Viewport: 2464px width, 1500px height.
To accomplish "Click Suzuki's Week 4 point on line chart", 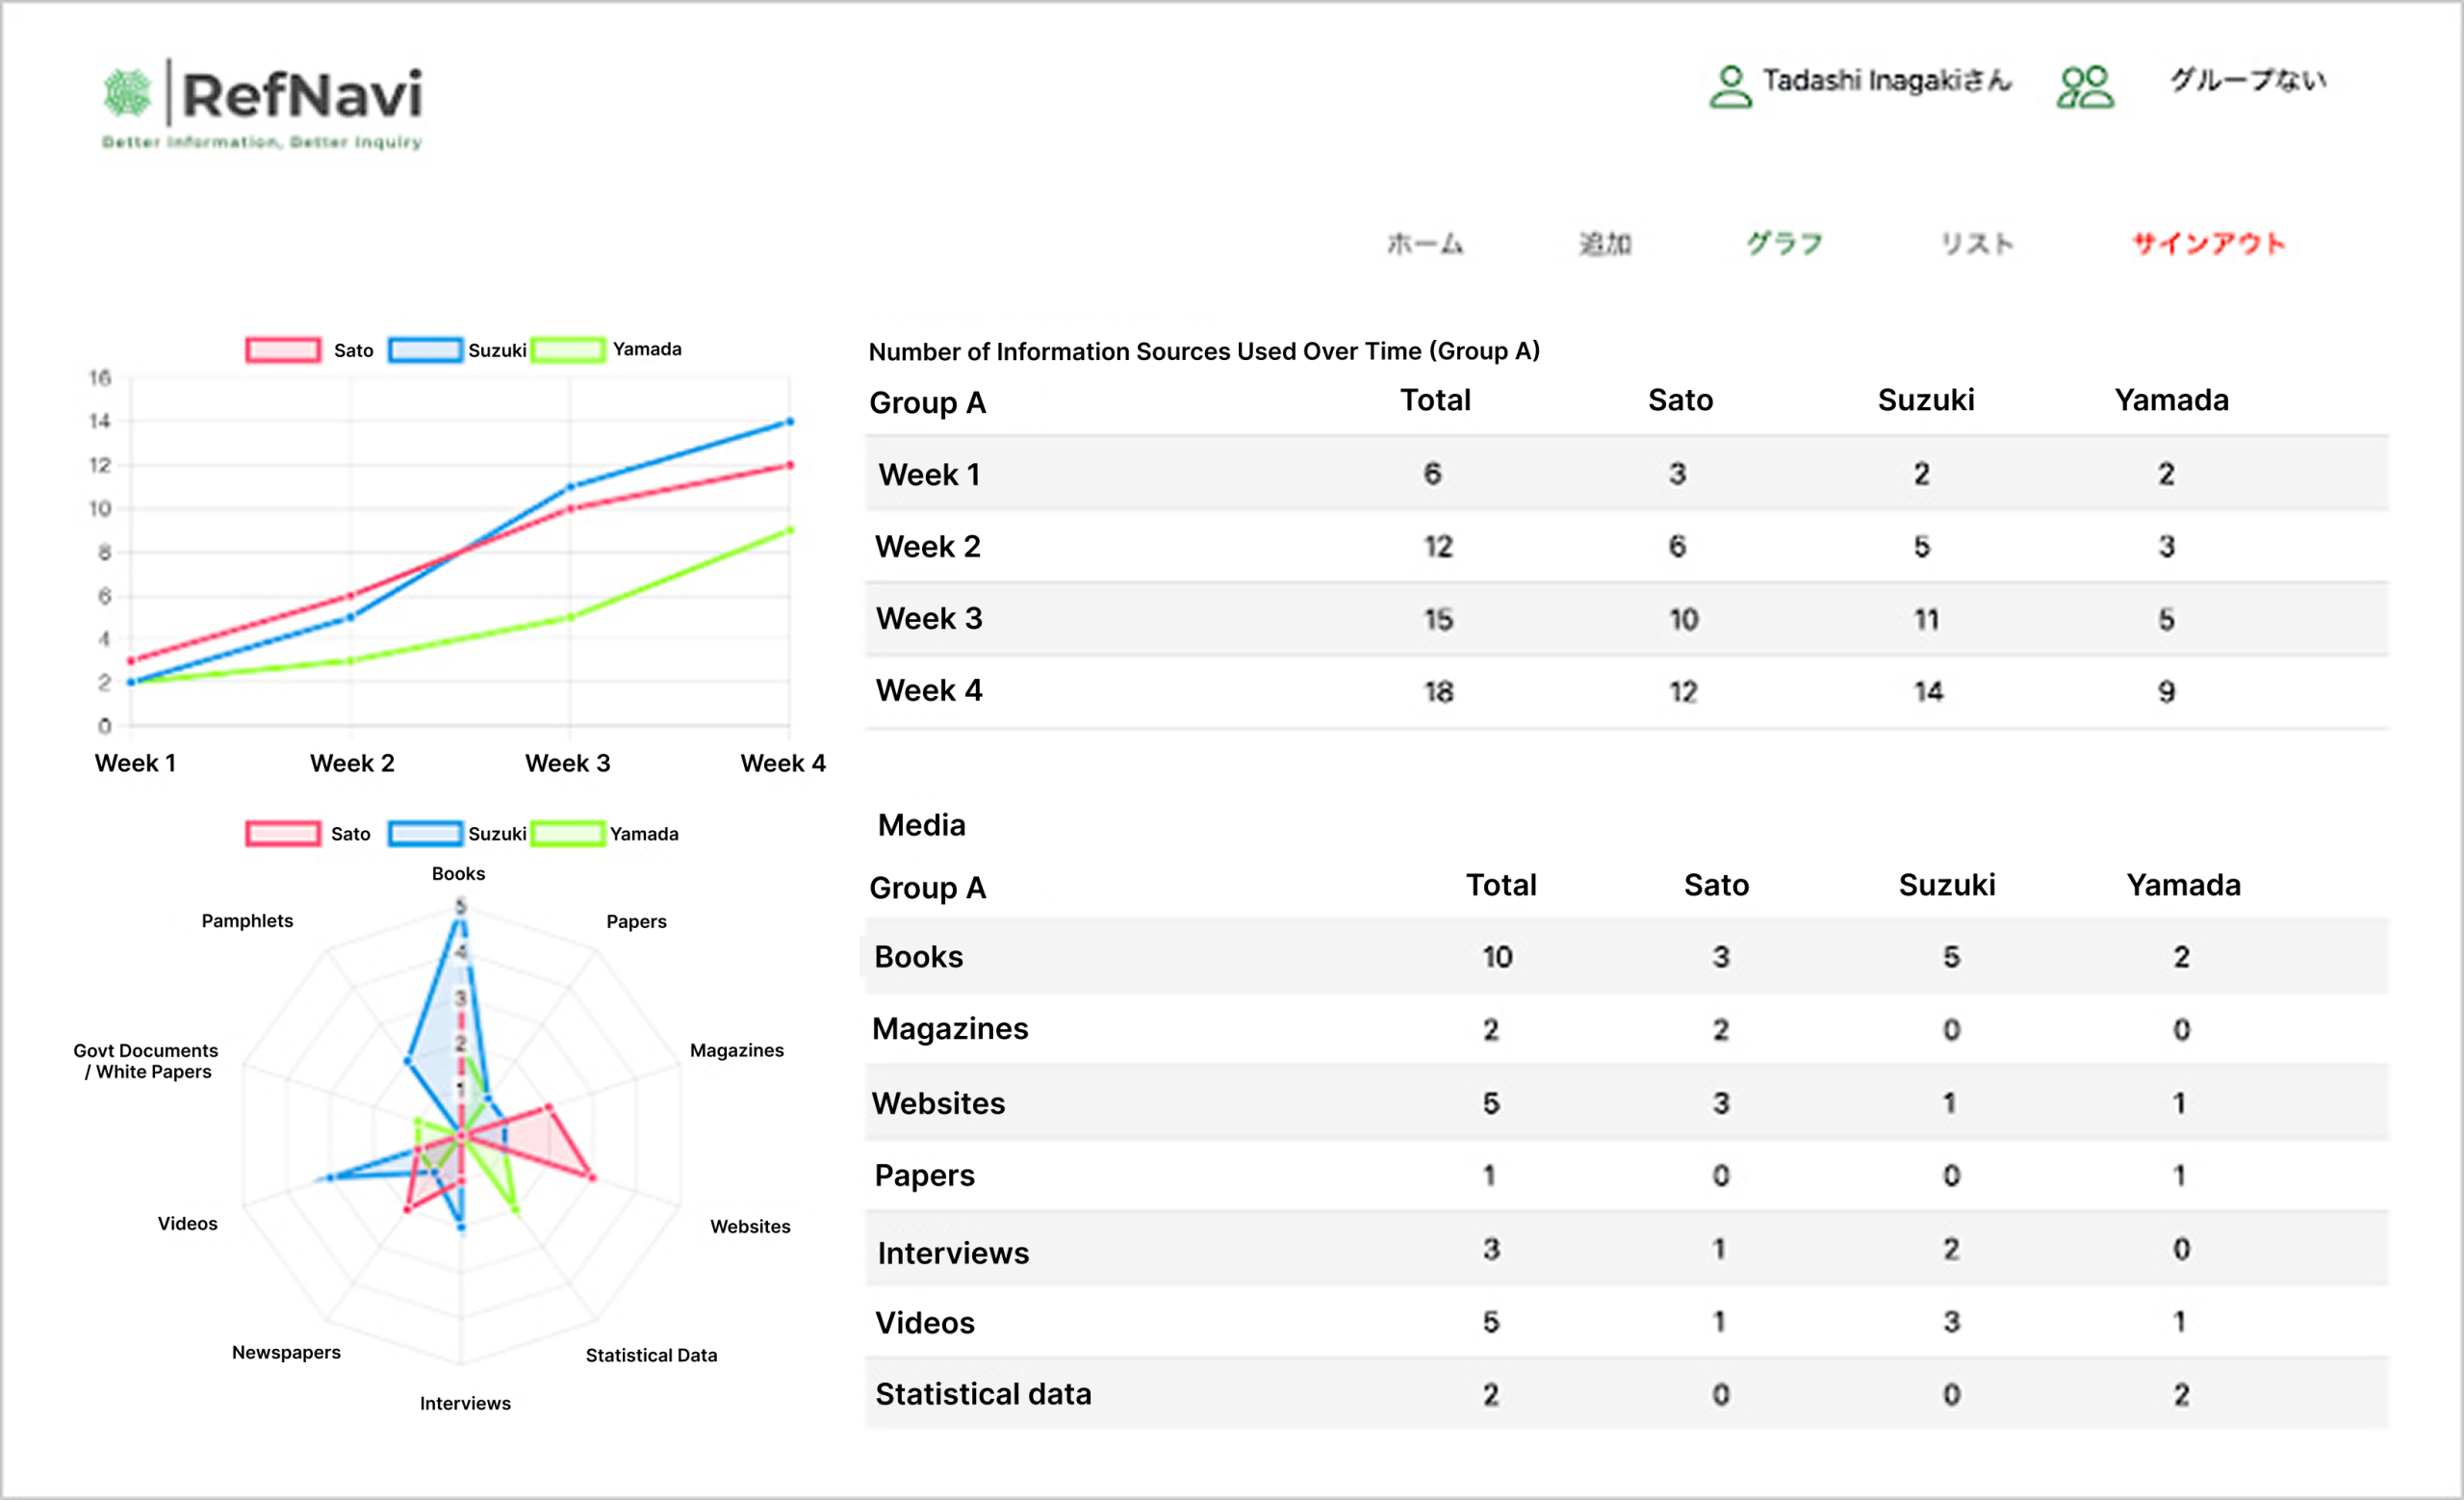I will (789, 422).
